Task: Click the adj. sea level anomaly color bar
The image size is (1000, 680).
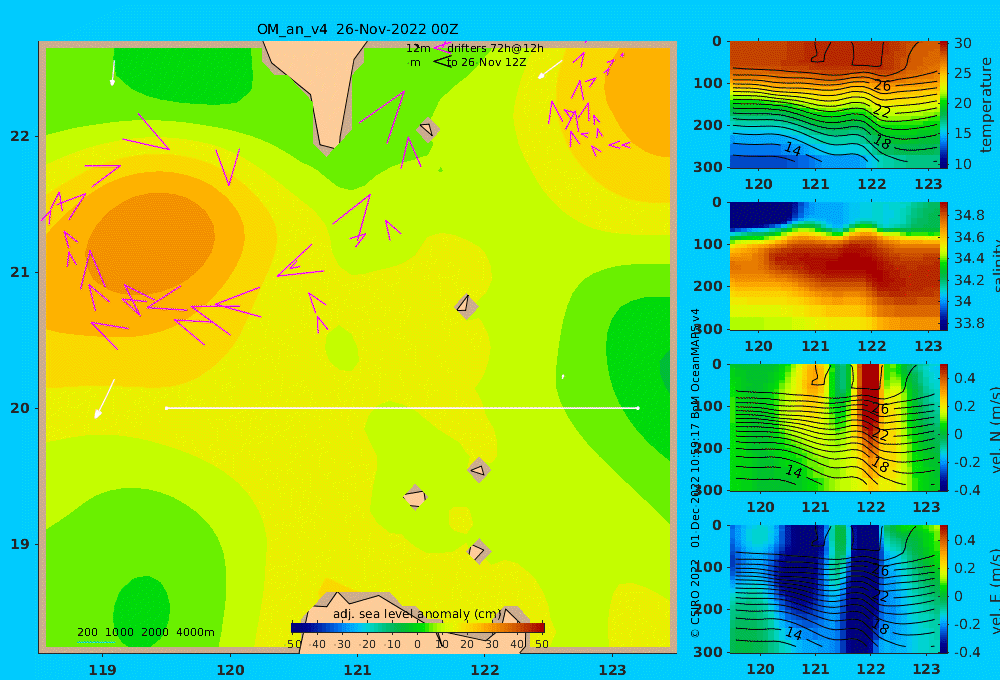Action: point(418,628)
